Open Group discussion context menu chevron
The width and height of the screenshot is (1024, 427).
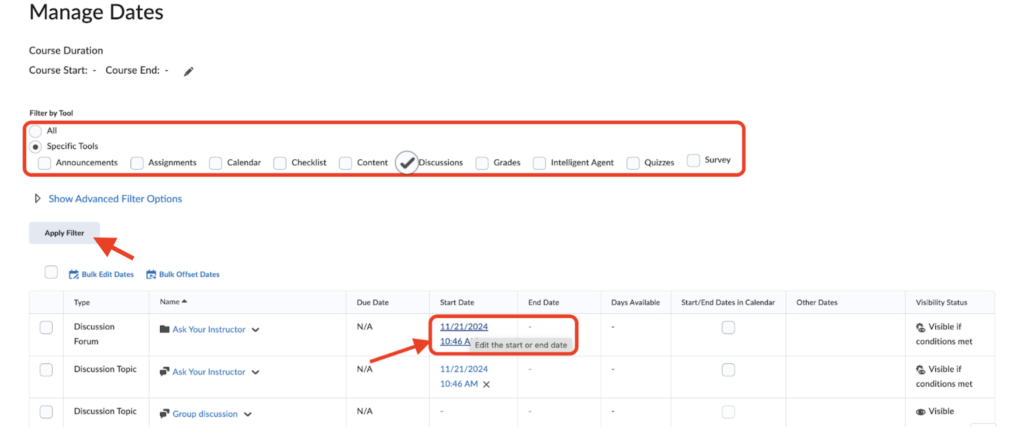248,414
